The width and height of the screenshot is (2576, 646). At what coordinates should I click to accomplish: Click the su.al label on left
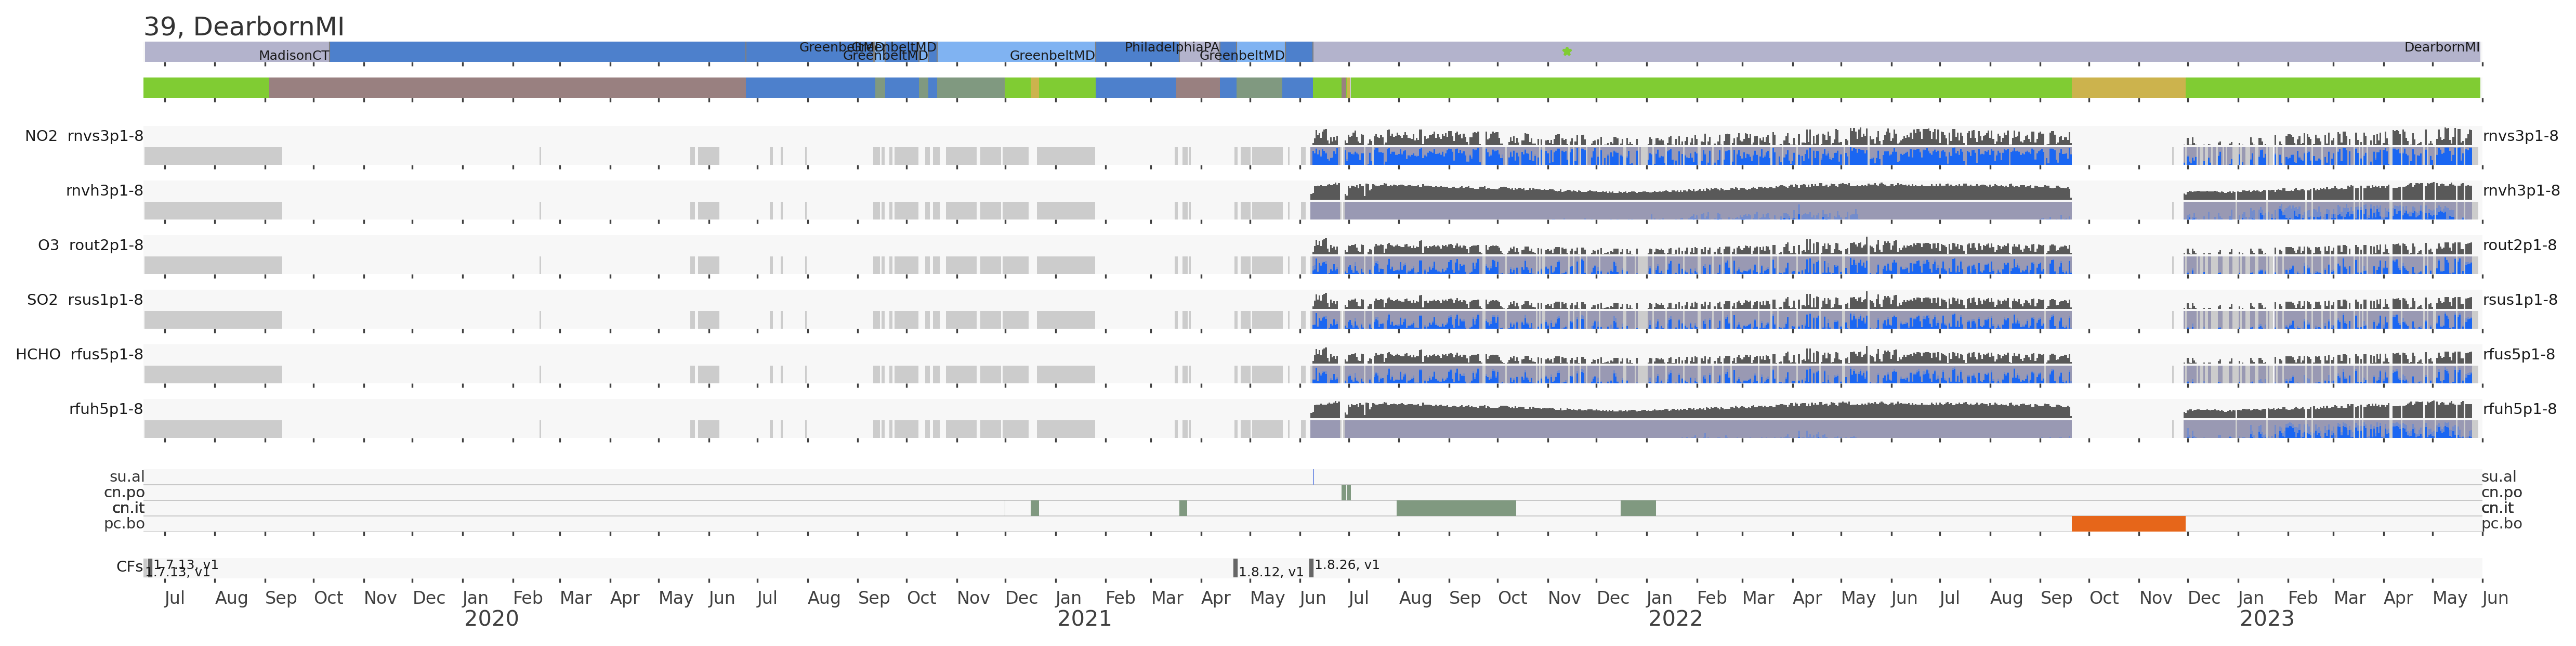pos(126,477)
